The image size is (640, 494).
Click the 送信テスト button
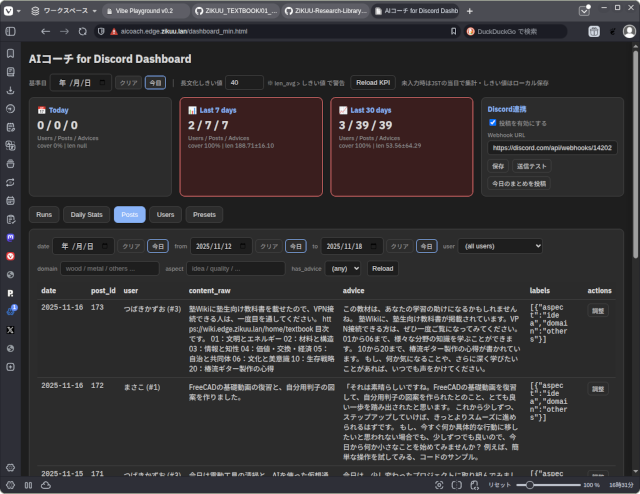tap(531, 165)
